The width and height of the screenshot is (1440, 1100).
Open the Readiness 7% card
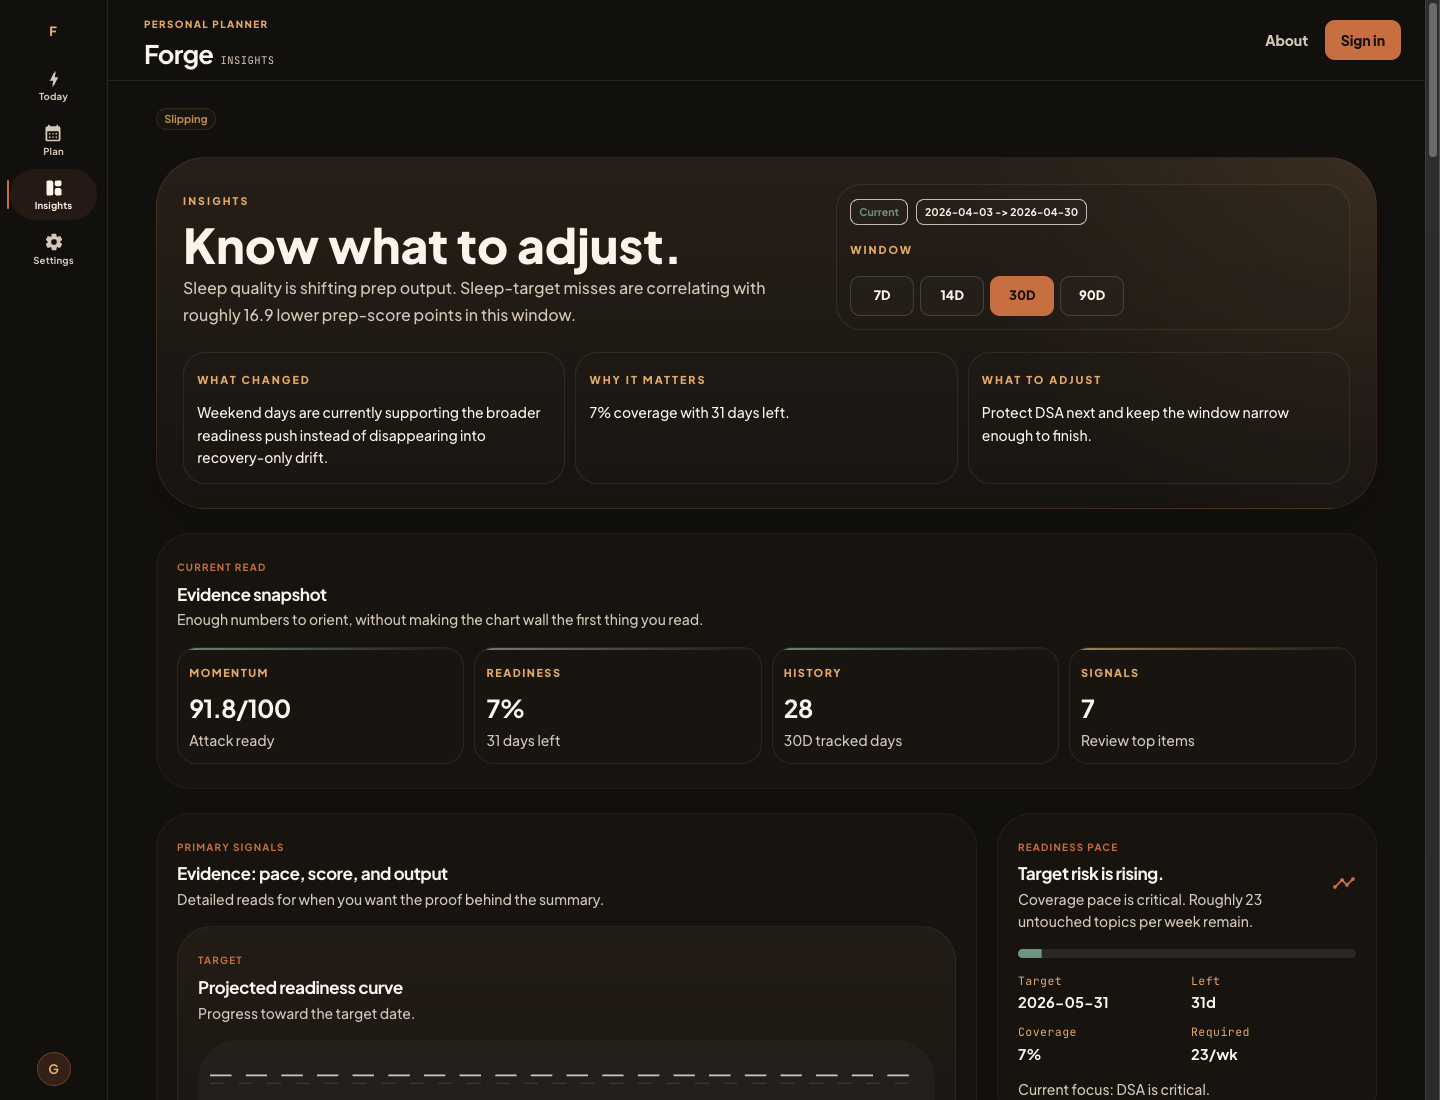coord(618,706)
